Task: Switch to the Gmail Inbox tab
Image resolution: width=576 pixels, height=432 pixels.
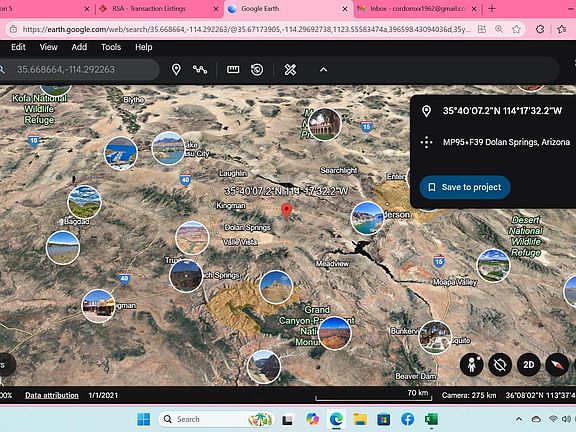Action: point(417,8)
